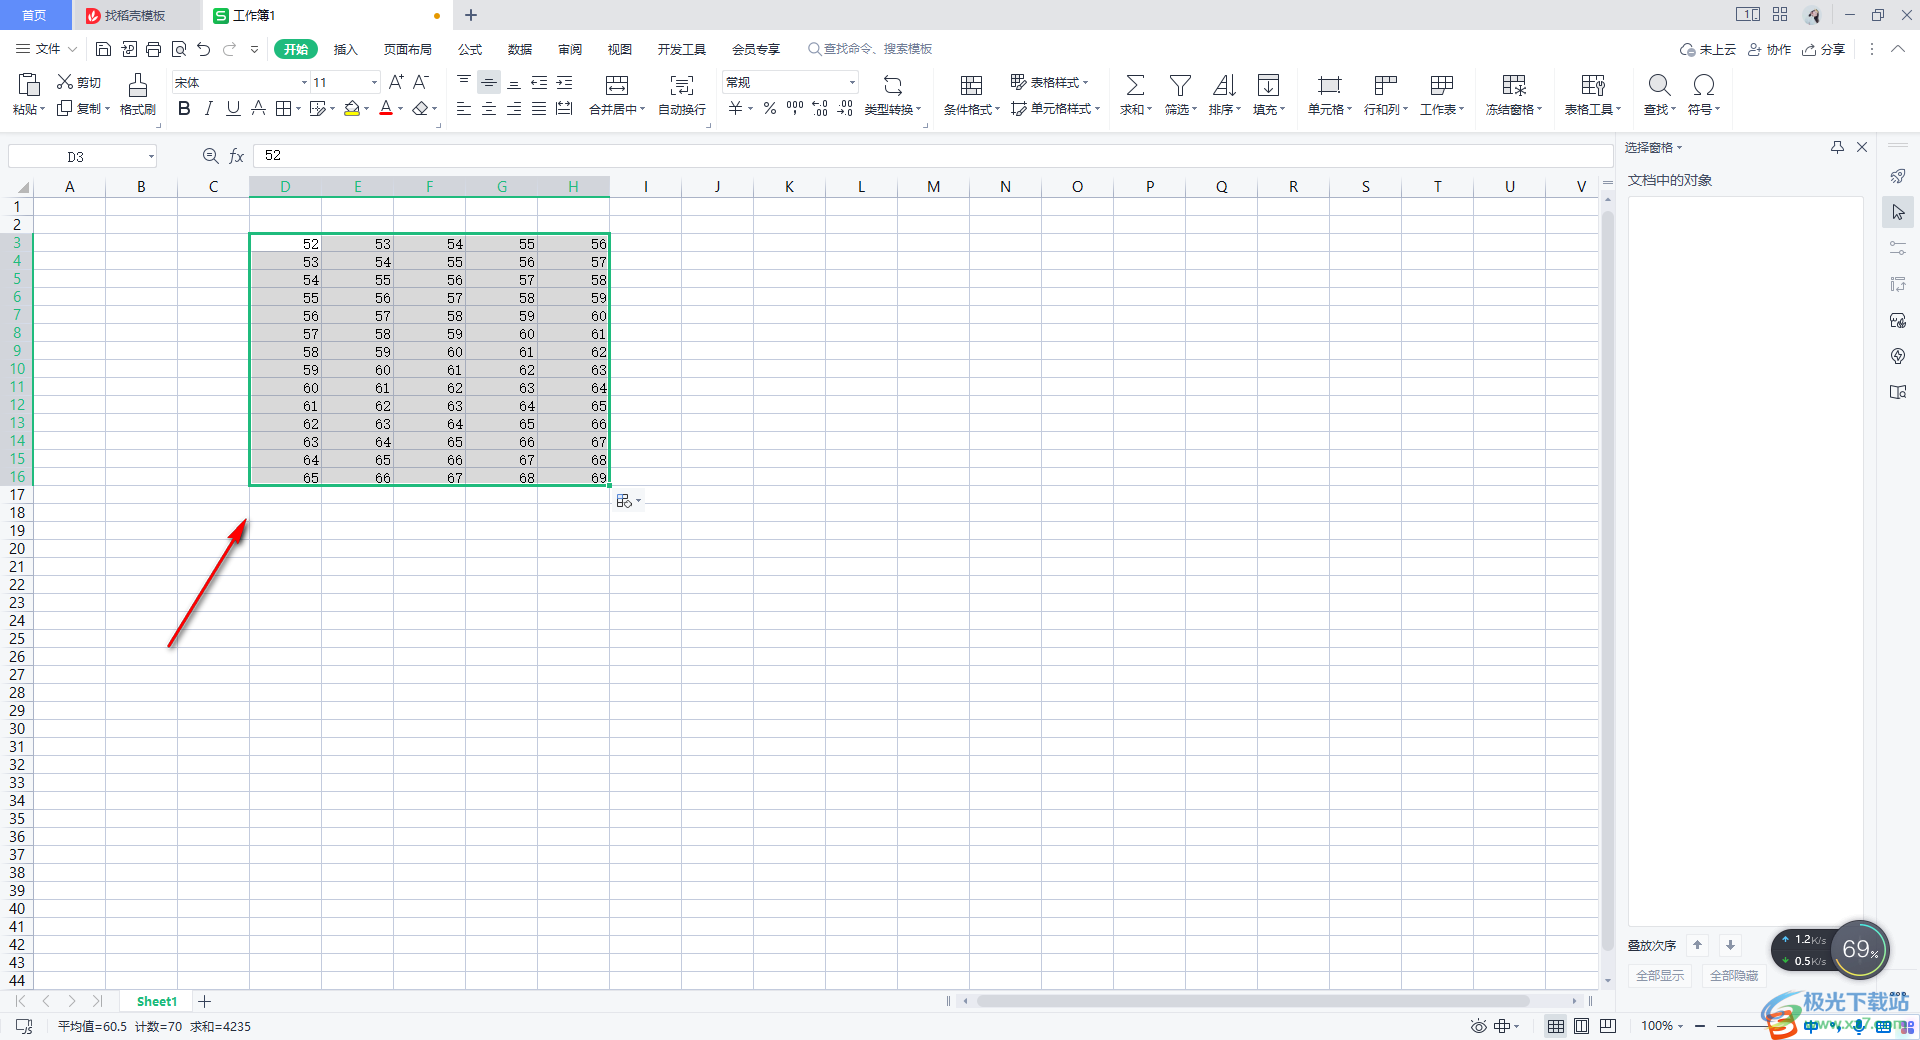This screenshot has height=1040, width=1920.
Task: Align cell content to top
Action: click(x=464, y=82)
